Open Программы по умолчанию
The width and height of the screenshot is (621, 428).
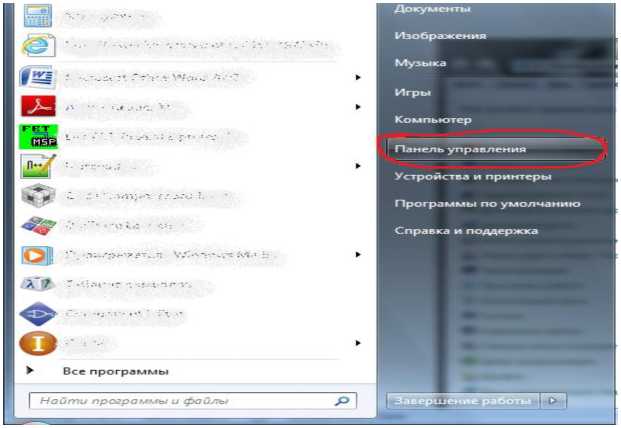point(487,204)
